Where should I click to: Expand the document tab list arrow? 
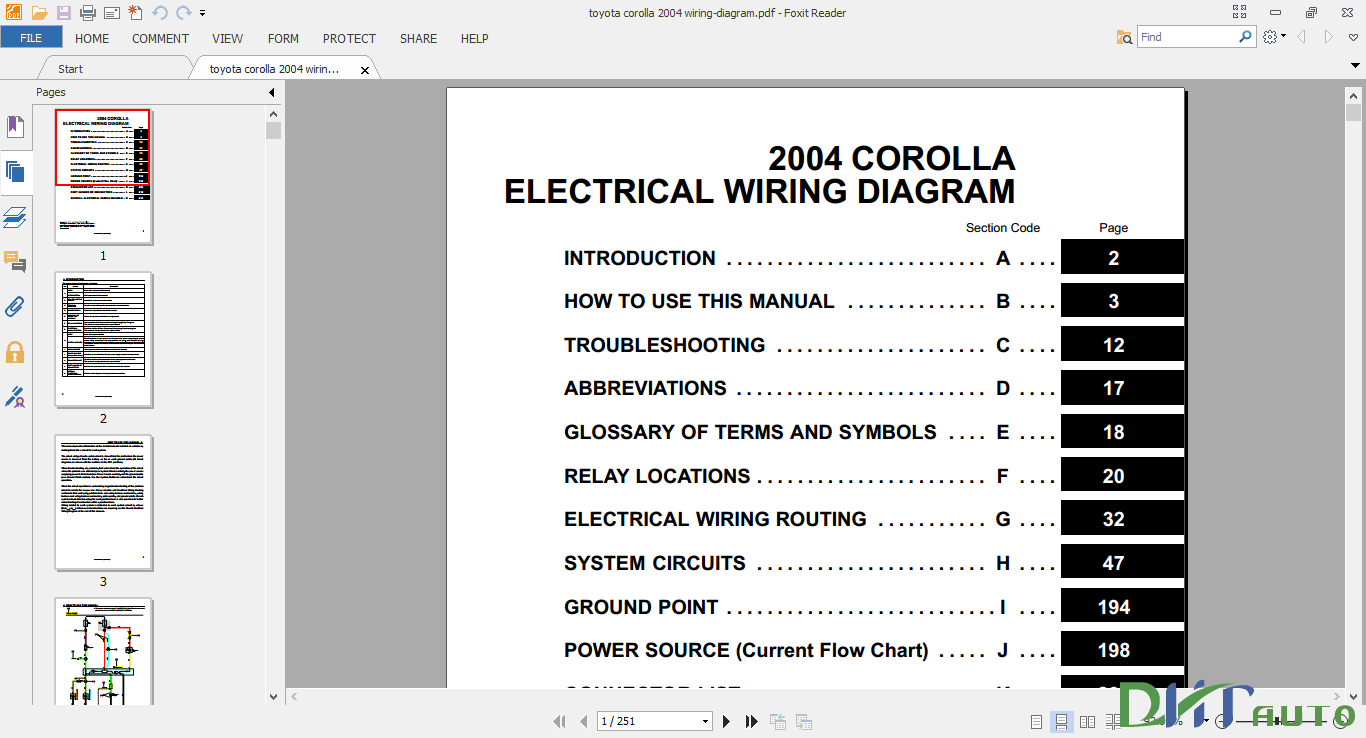click(1353, 64)
